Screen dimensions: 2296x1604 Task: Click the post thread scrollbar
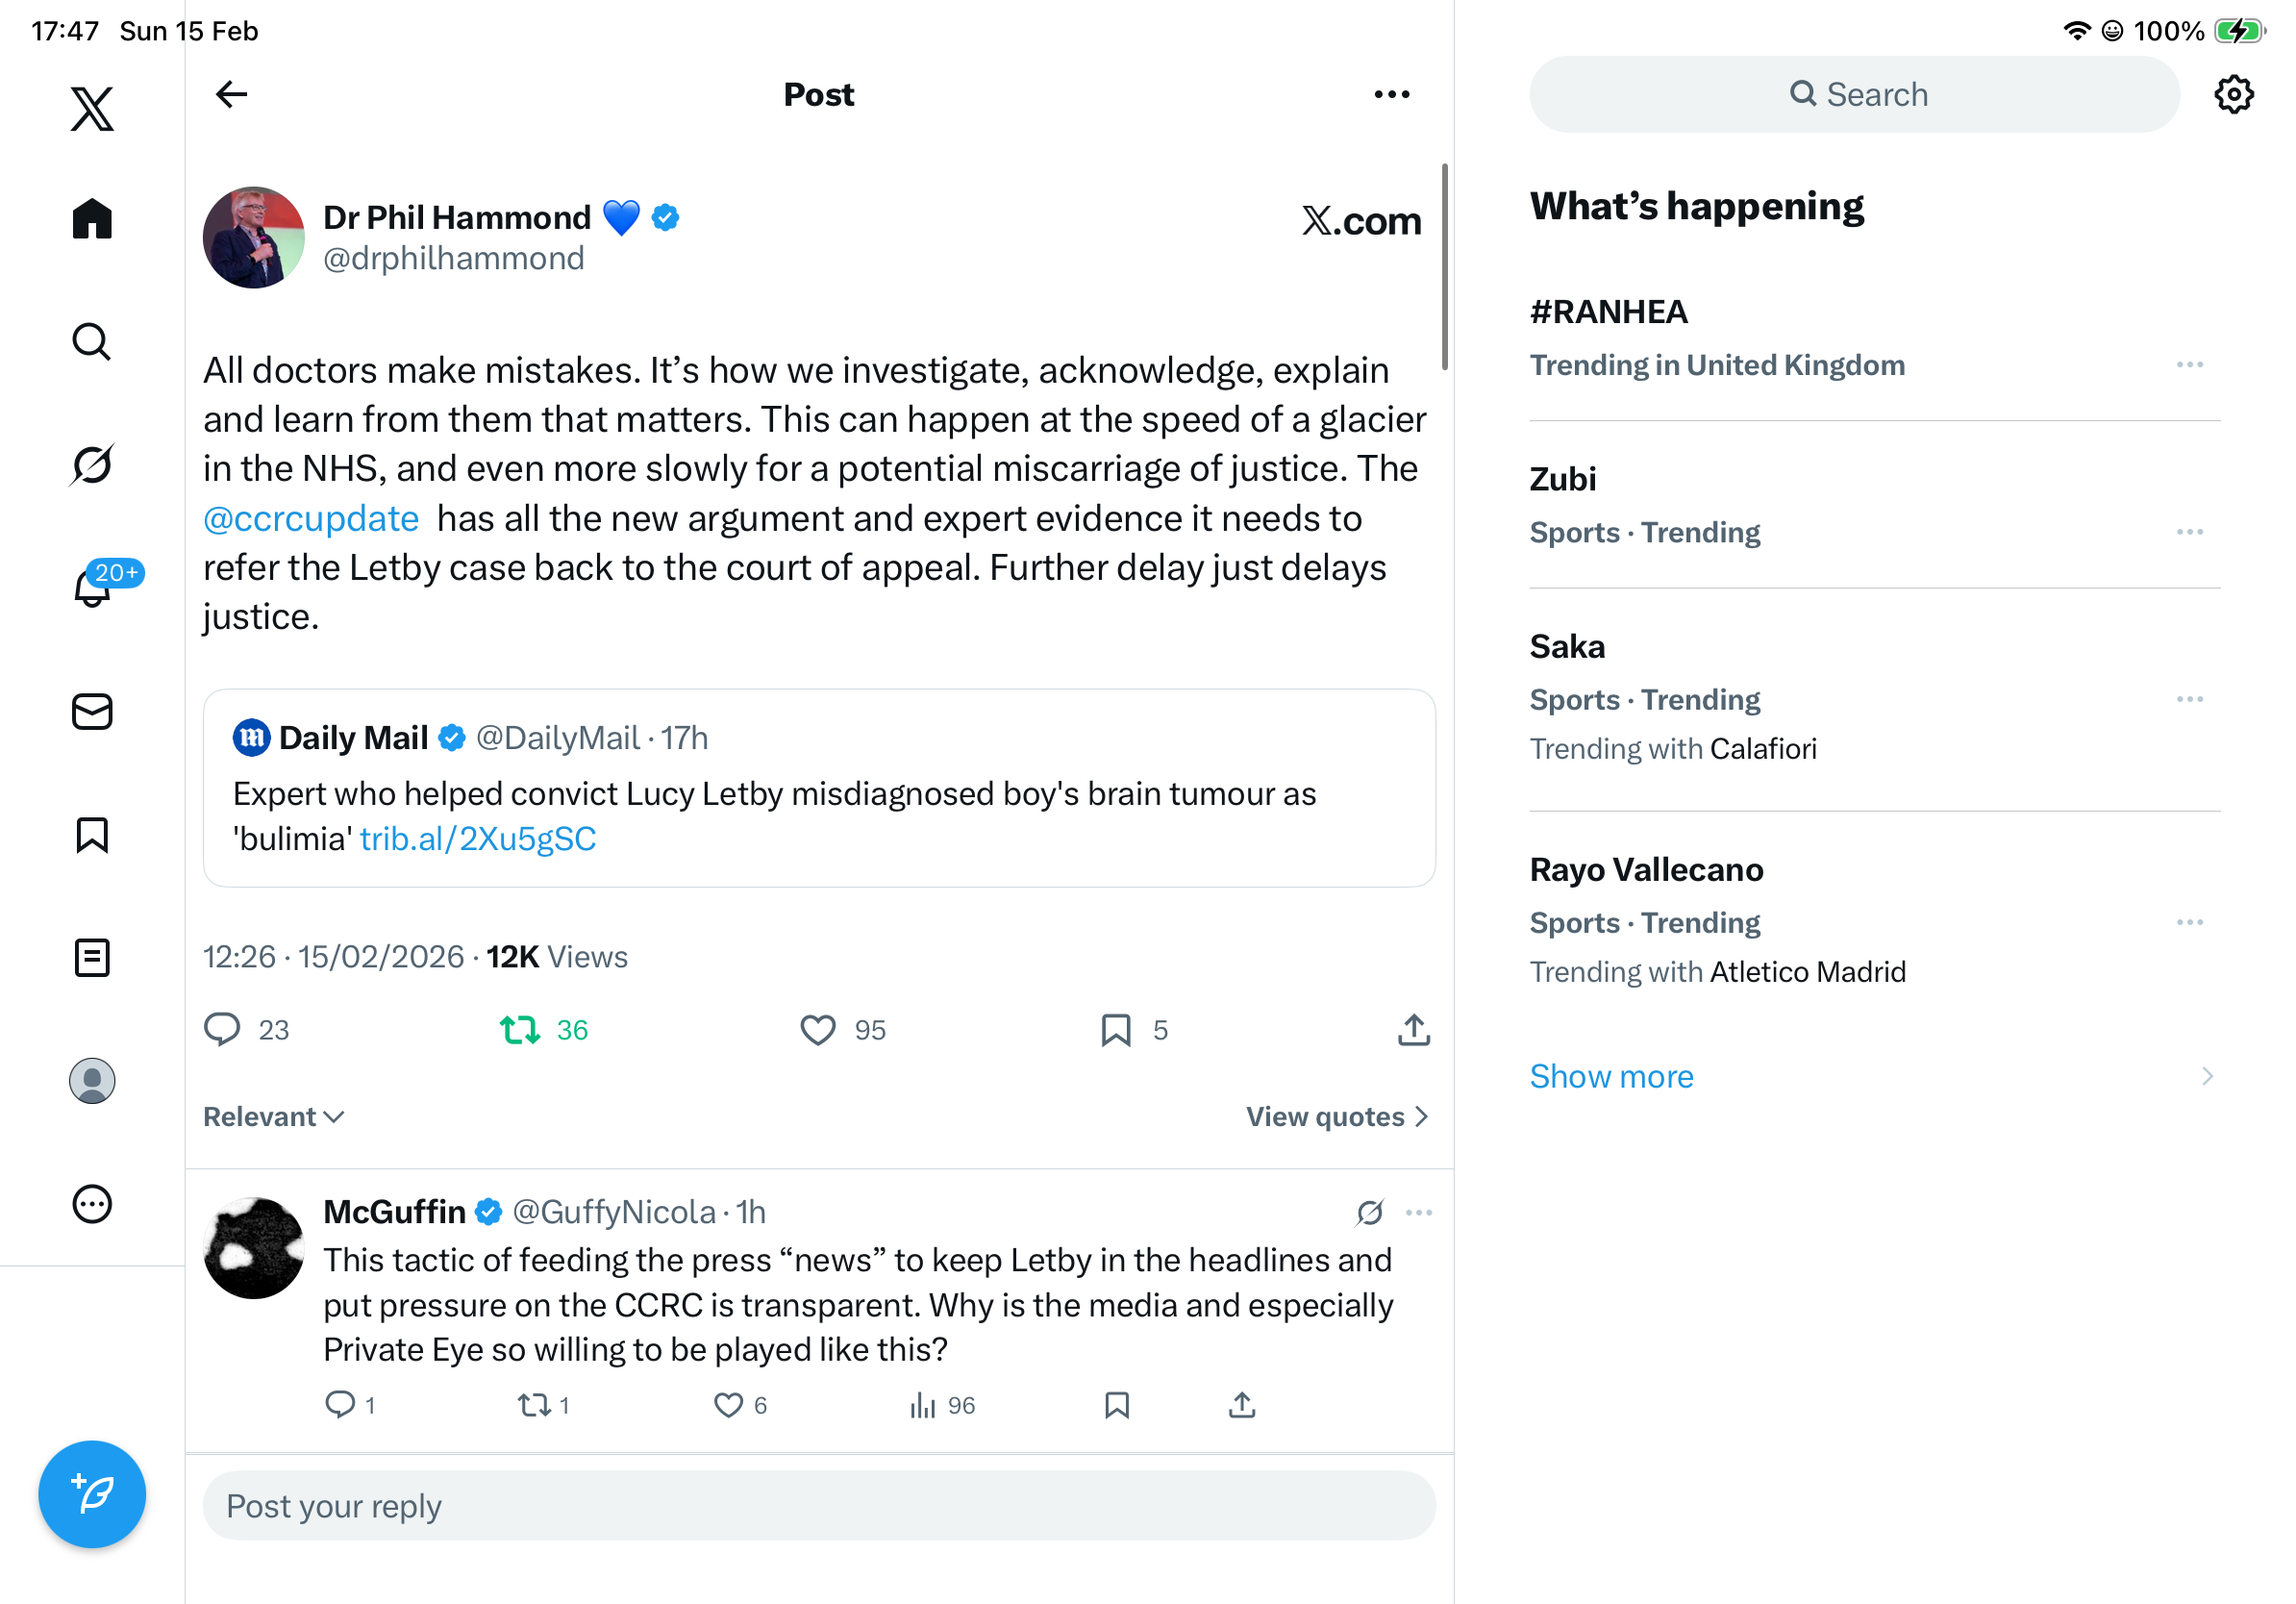click(1444, 267)
